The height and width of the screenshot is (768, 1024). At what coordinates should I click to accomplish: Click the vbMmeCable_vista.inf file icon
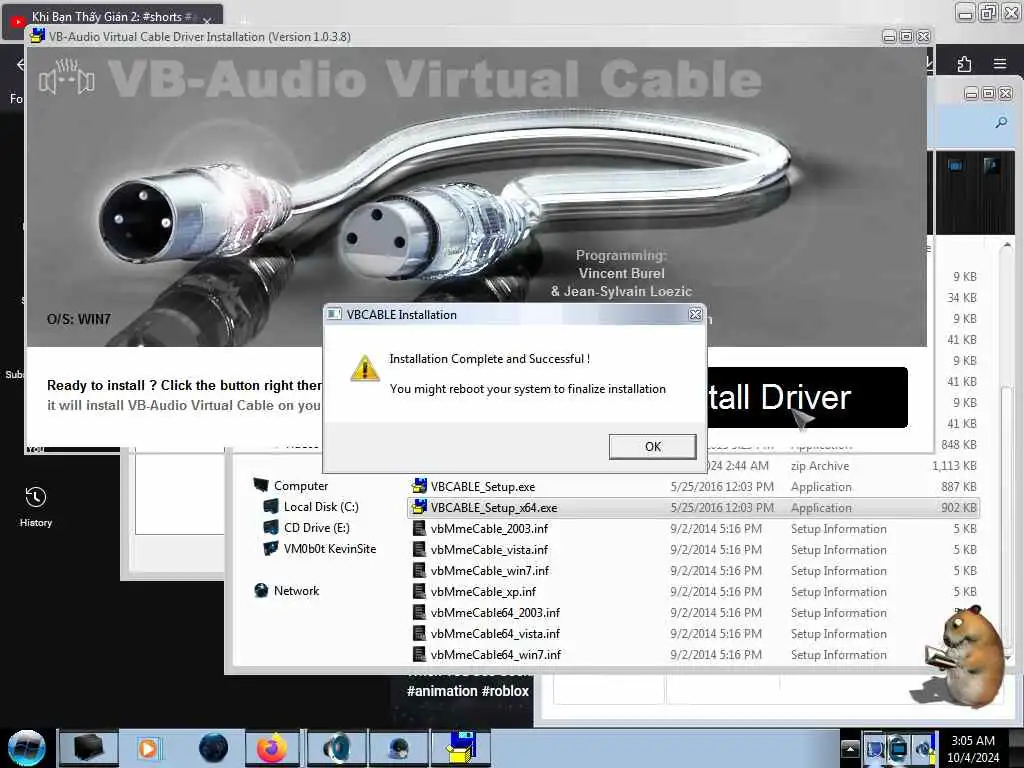(x=419, y=549)
